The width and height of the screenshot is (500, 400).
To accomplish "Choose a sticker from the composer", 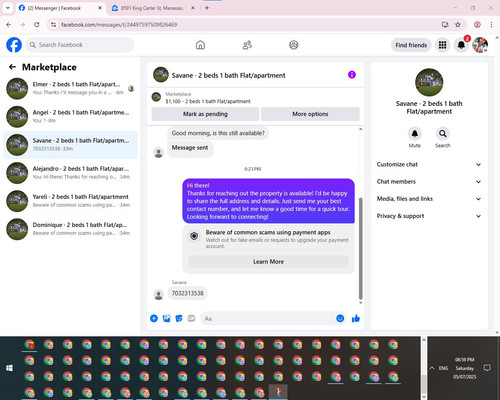I will [x=179, y=318].
